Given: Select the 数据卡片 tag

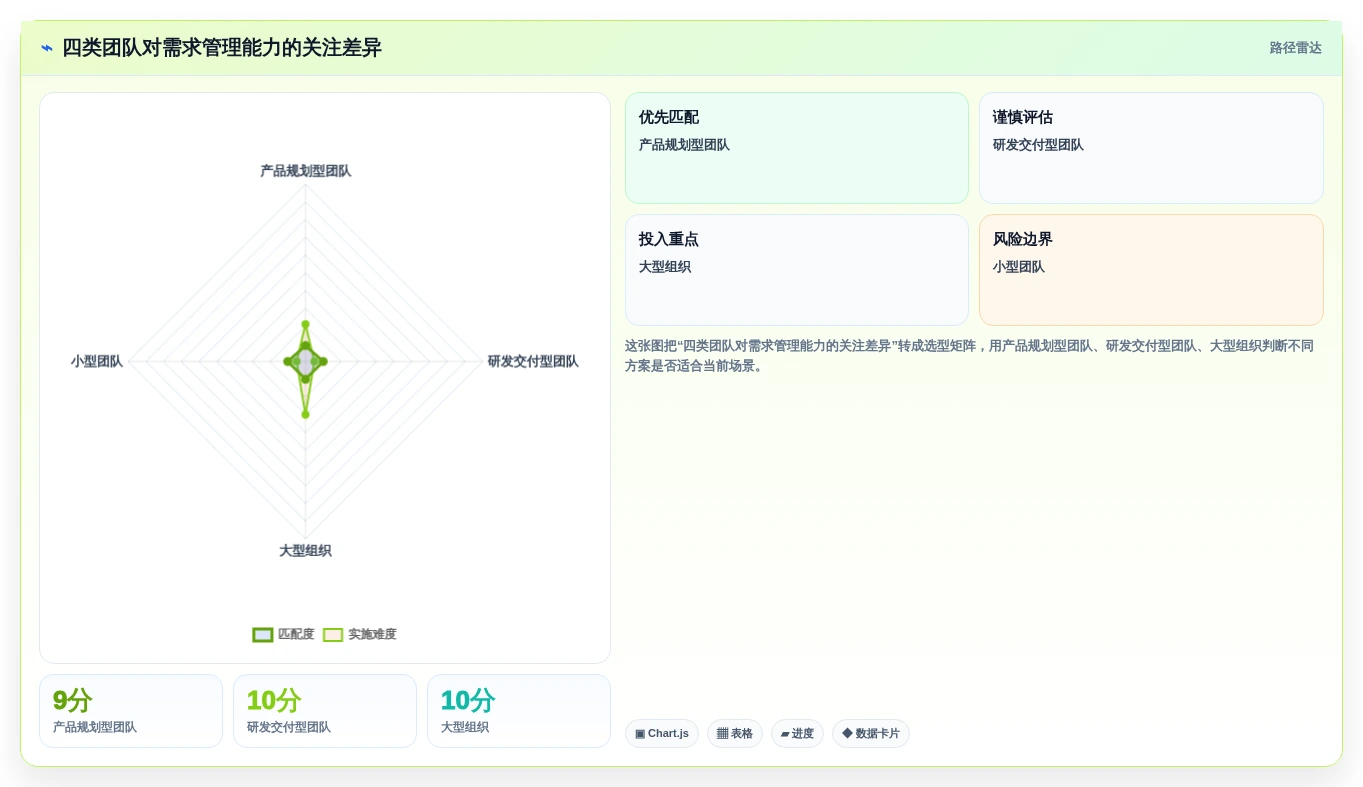Looking at the screenshot, I should pyautogui.click(x=871, y=733).
